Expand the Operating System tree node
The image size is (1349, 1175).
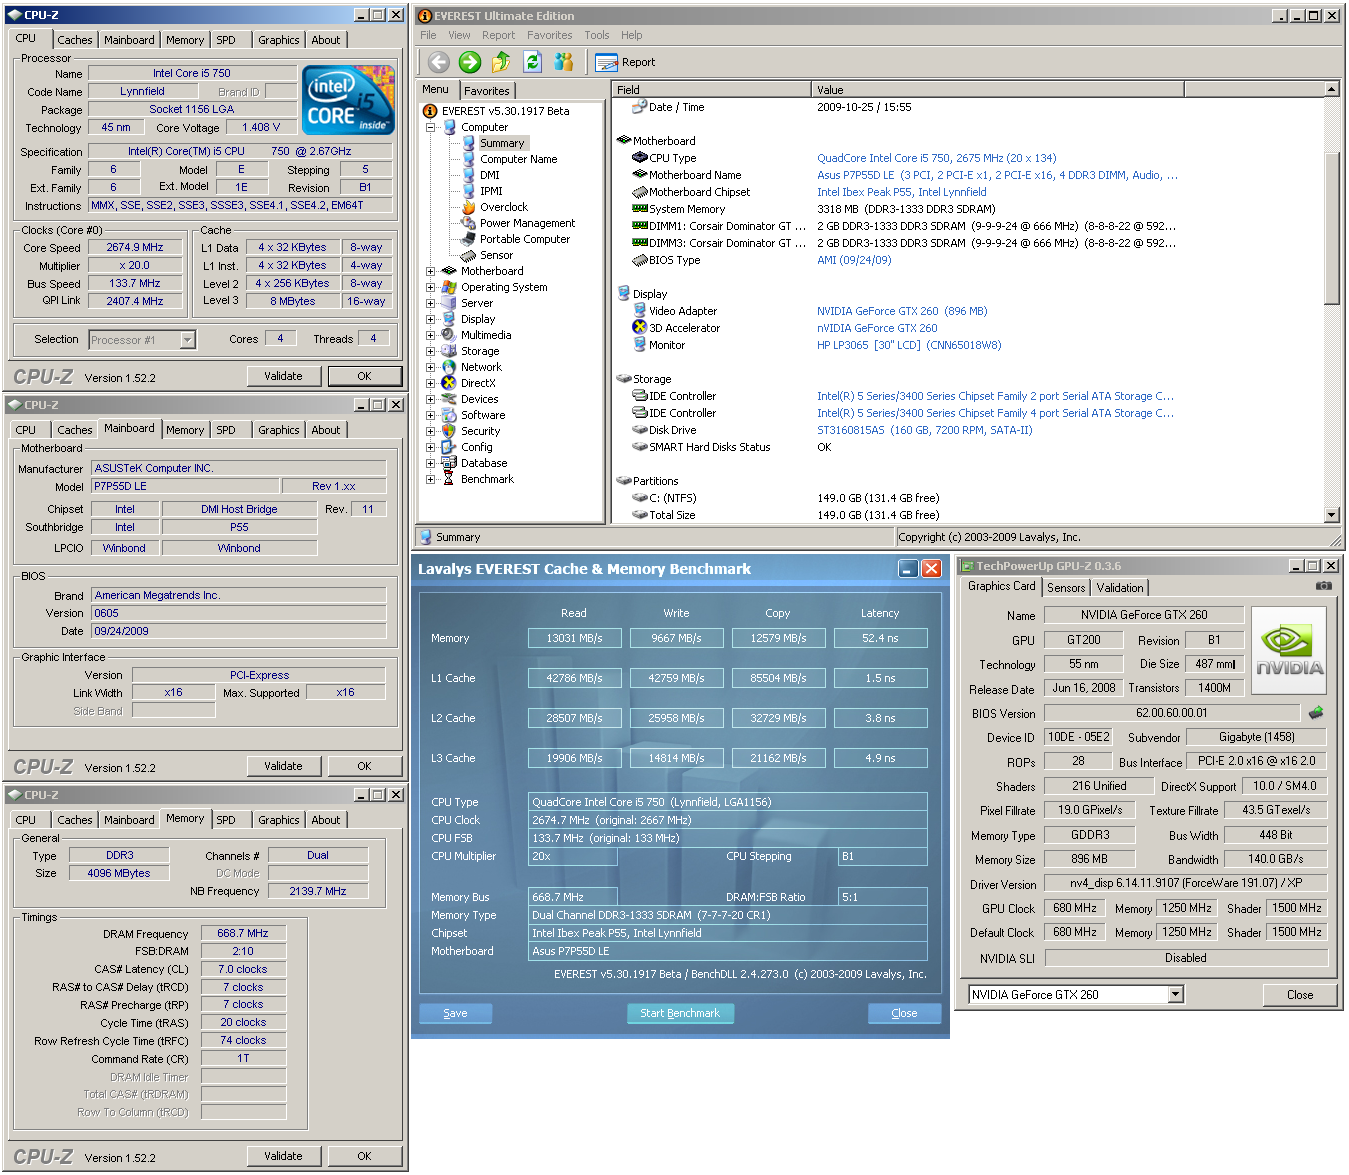click(430, 287)
